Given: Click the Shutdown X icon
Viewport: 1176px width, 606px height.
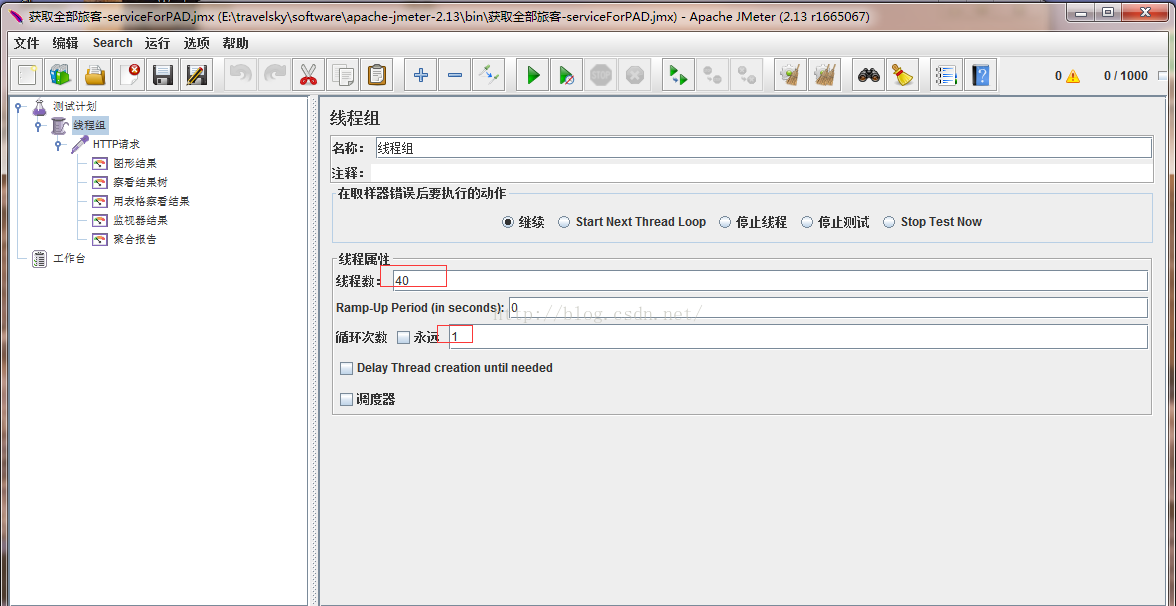Looking at the screenshot, I should 634,75.
